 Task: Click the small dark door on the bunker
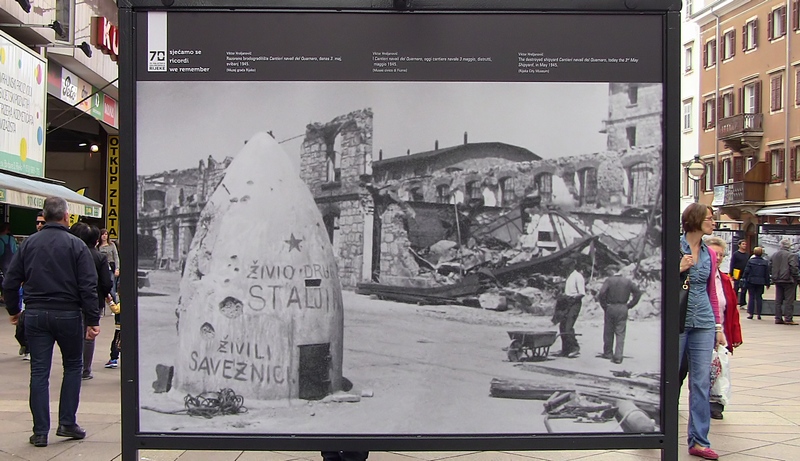(x=314, y=371)
